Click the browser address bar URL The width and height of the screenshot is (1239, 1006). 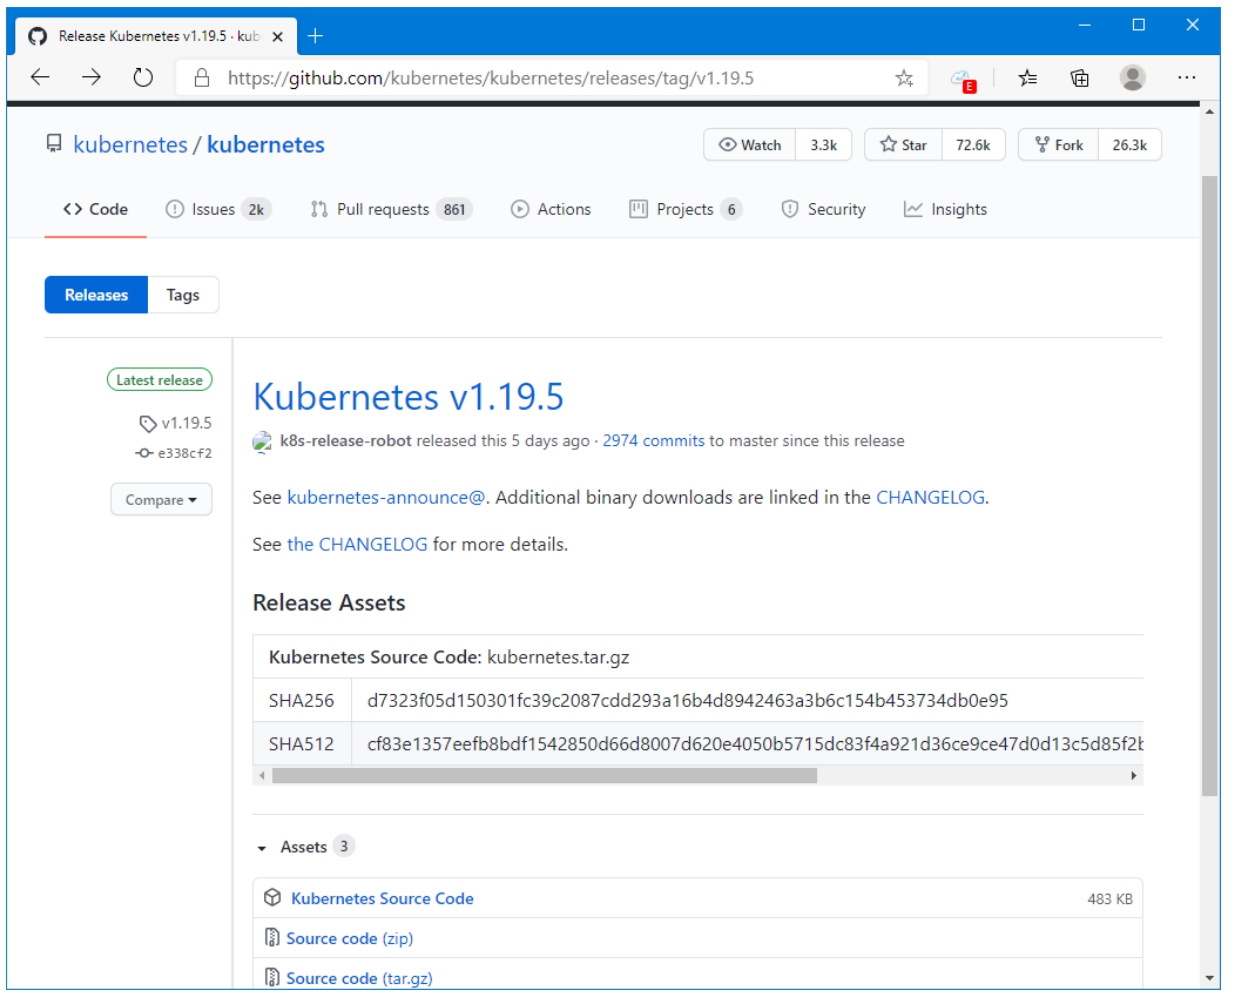[490, 78]
